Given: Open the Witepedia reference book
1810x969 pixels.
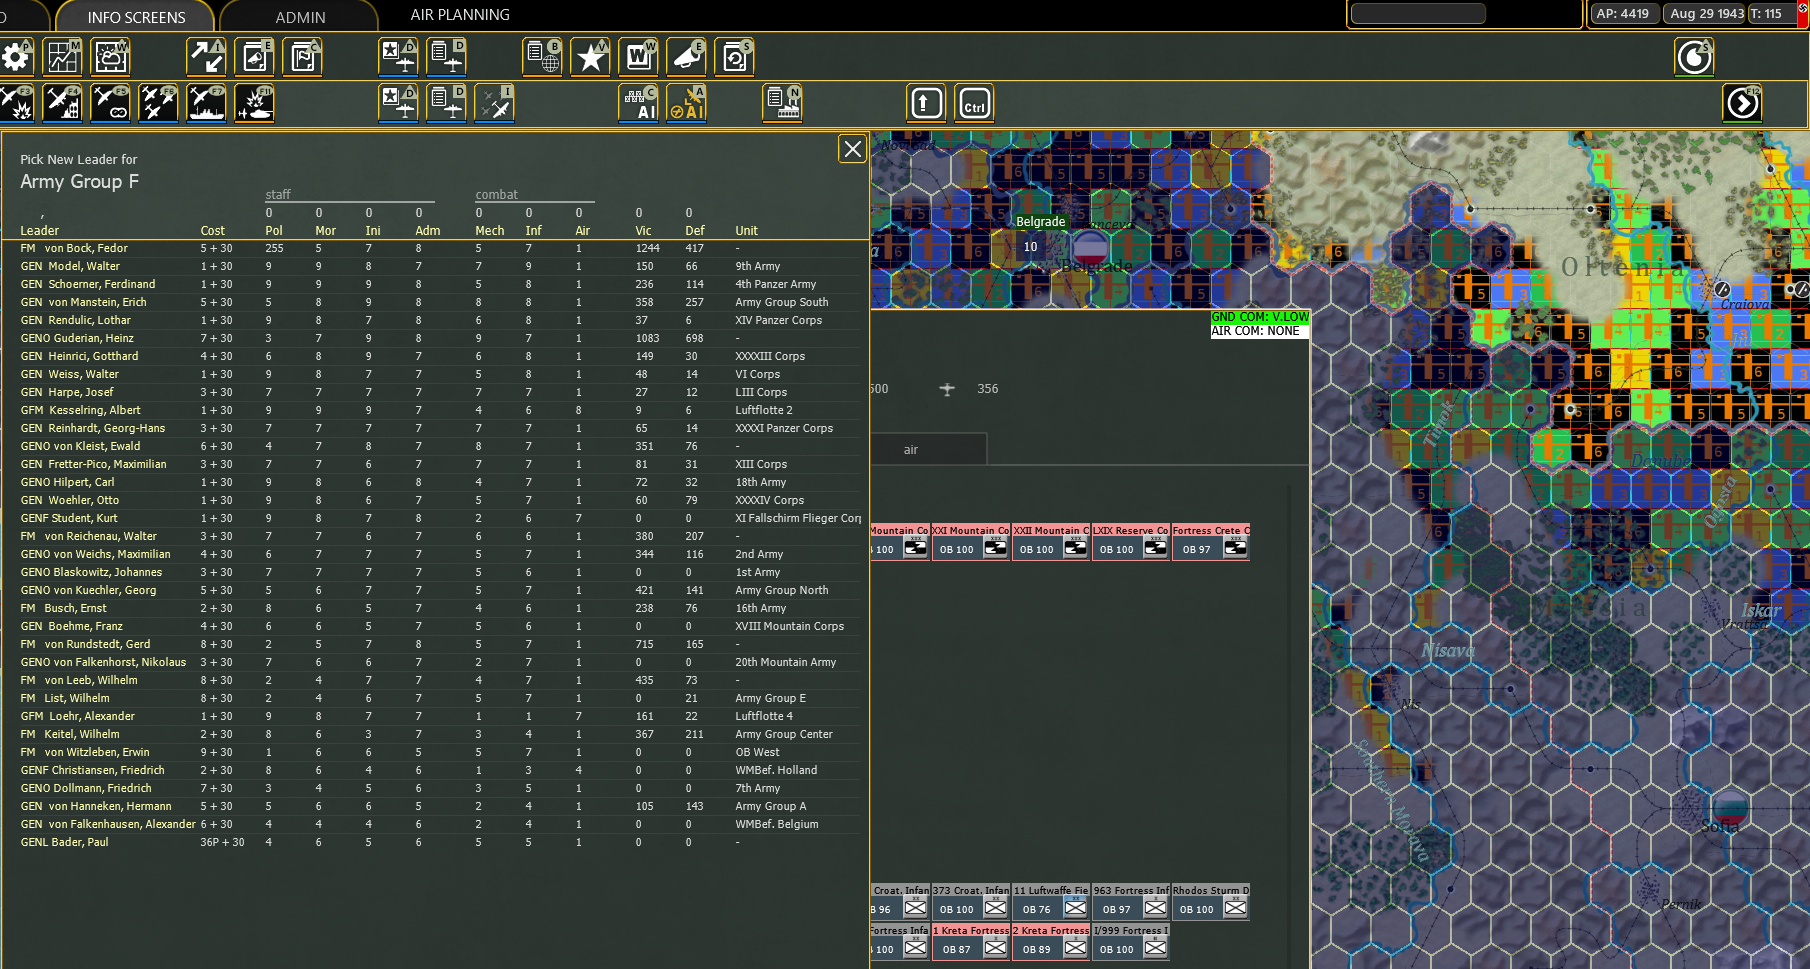Looking at the screenshot, I should (x=637, y=57).
